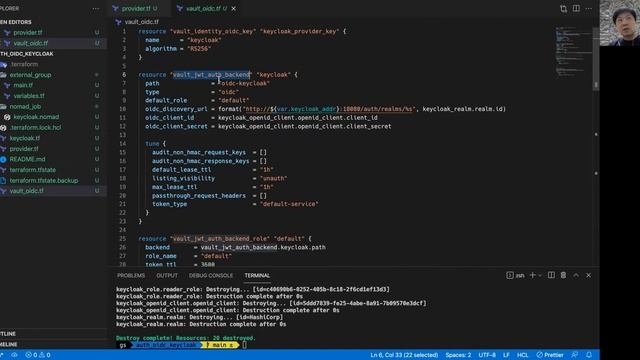Open errors and warnings status item
This screenshot has height=360, width=640.
[x=38, y=355]
